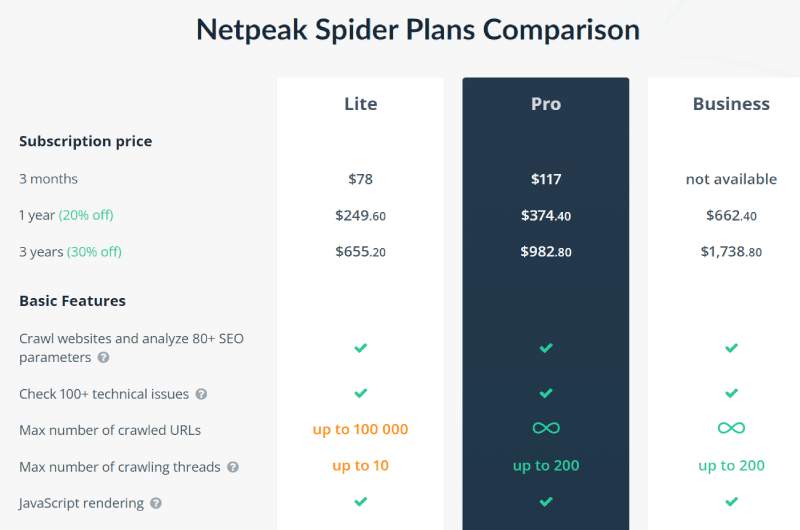The width and height of the screenshot is (800, 530).
Task: Click the Pro 1 year $374.40 price
Action: 546,215
